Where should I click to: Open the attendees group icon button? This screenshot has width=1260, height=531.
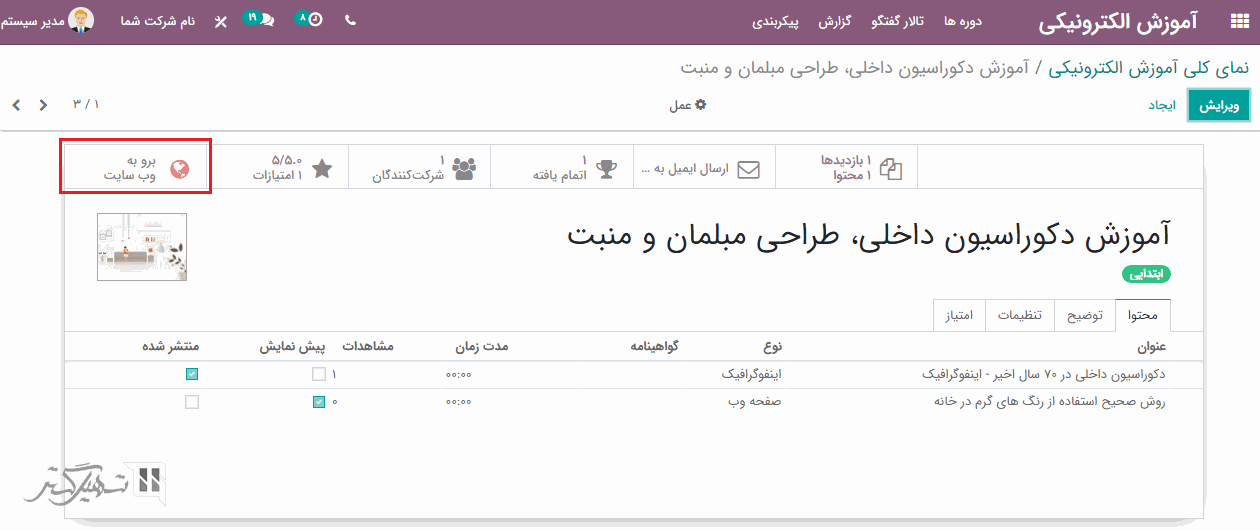[x=464, y=168]
